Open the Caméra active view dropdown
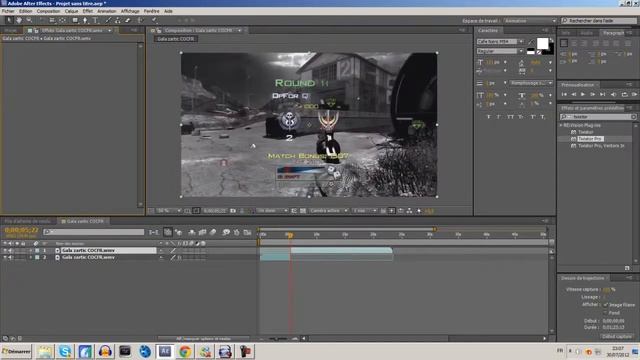Viewport: 640px width, 360px height. pos(329,211)
